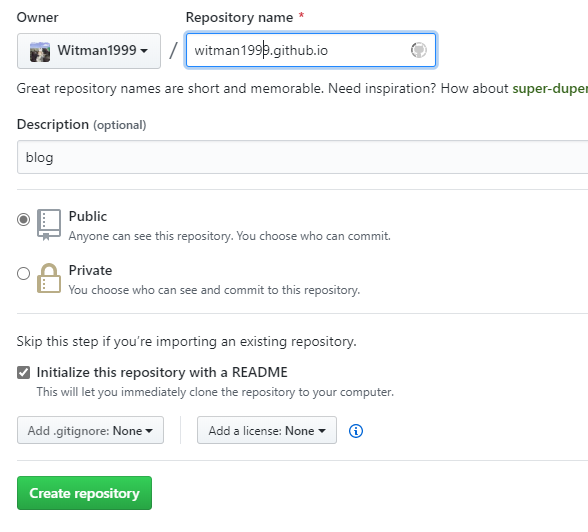Click the Initialize with a README label text
This screenshot has height=532, width=588.
click(x=162, y=372)
